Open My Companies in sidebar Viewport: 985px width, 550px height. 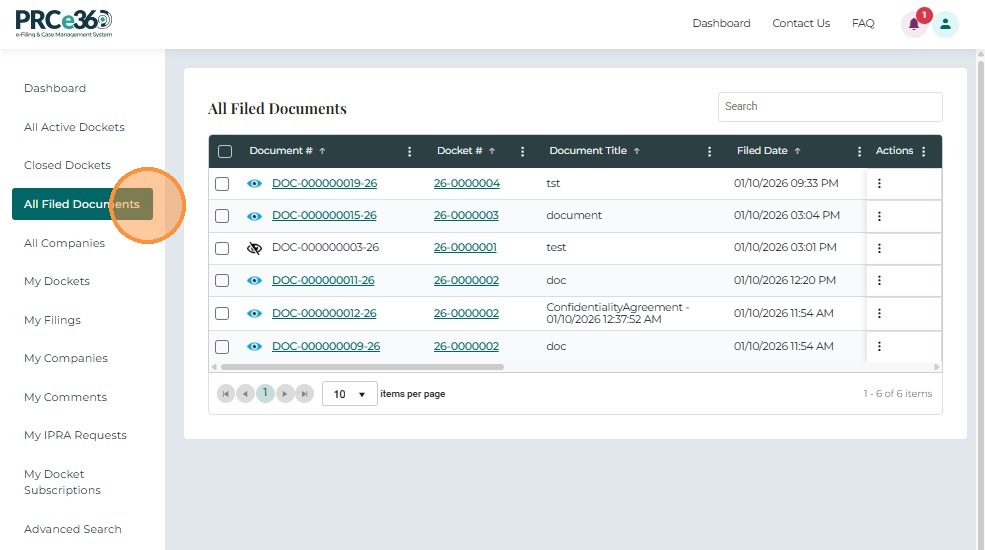pos(65,359)
